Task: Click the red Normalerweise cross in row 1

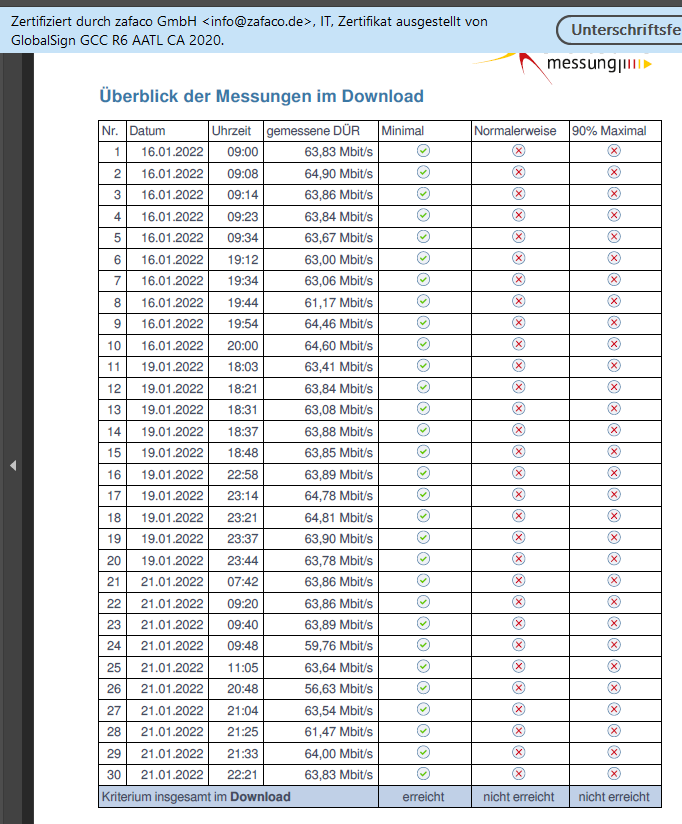Action: click(519, 151)
